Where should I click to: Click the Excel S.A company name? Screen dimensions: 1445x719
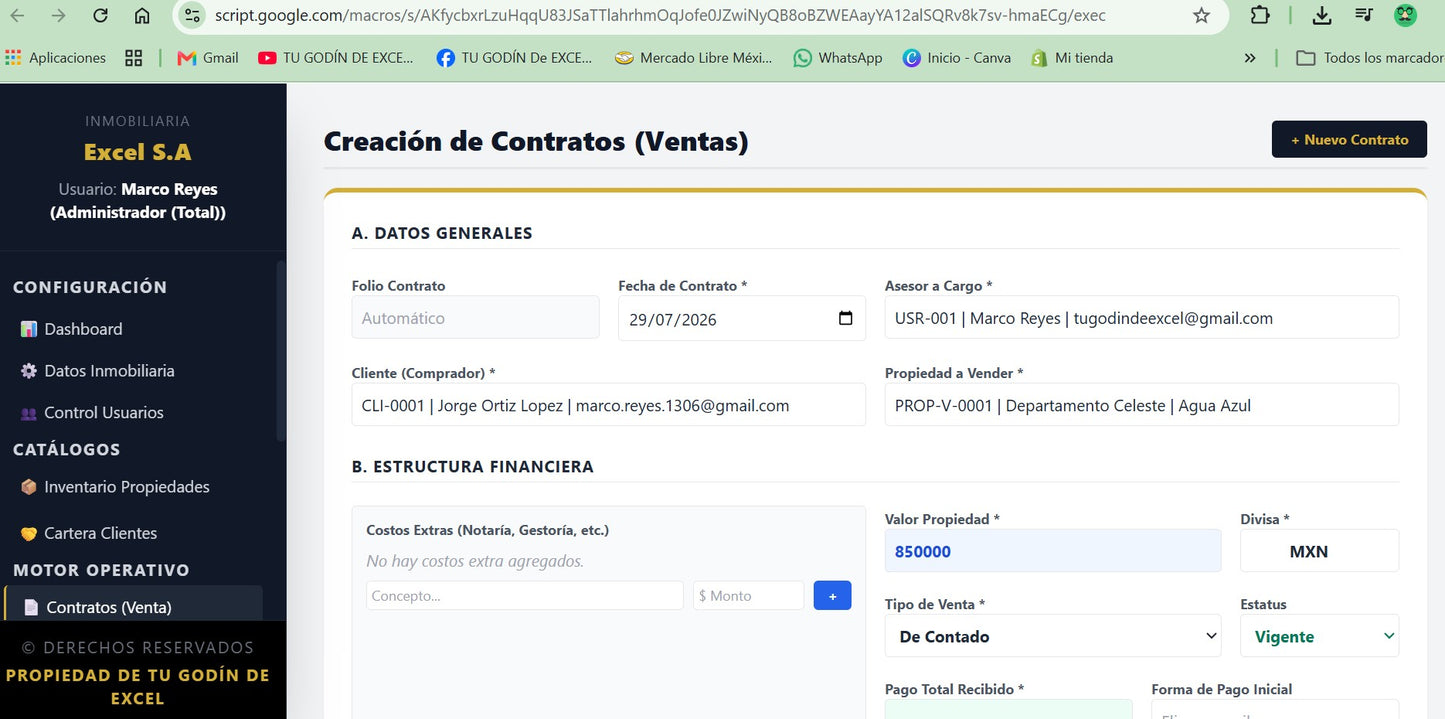138,152
